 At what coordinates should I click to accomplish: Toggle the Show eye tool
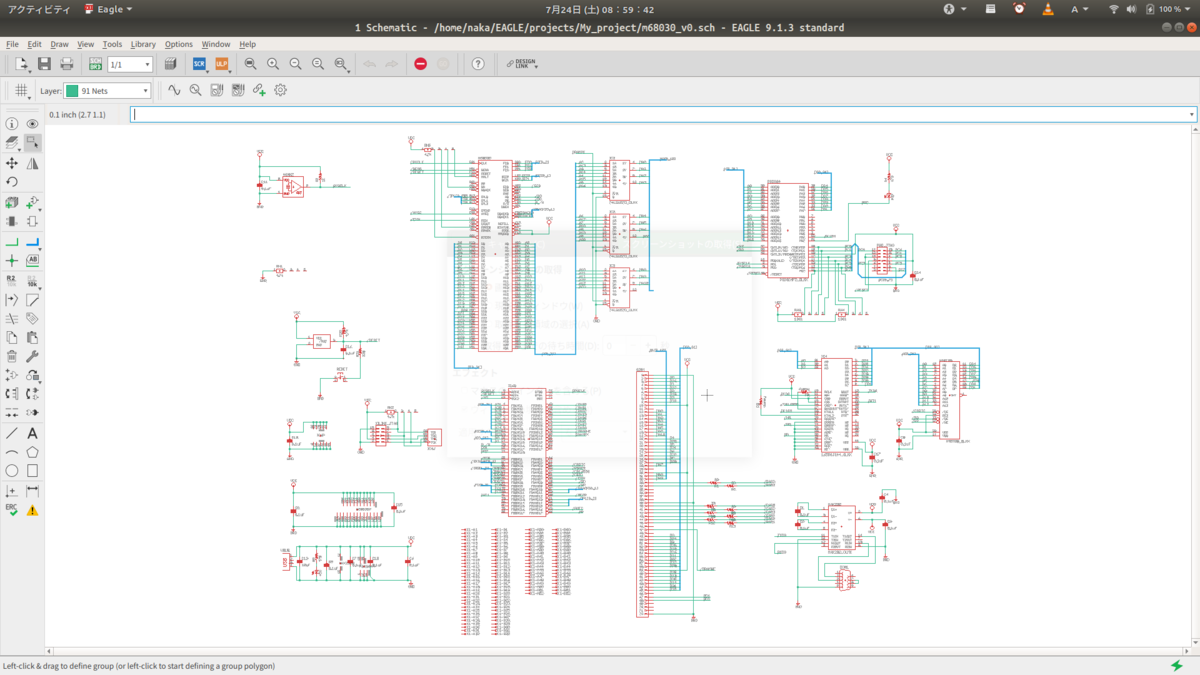pyautogui.click(x=33, y=124)
